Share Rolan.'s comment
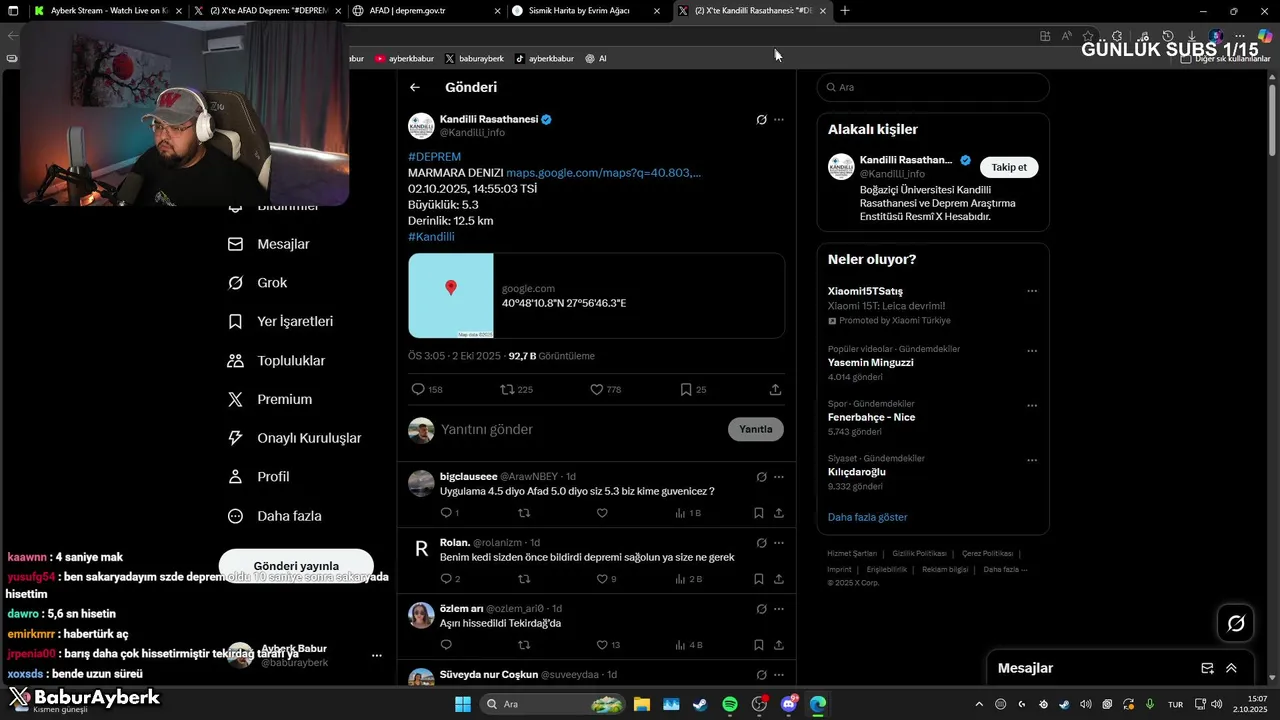 coord(778,579)
